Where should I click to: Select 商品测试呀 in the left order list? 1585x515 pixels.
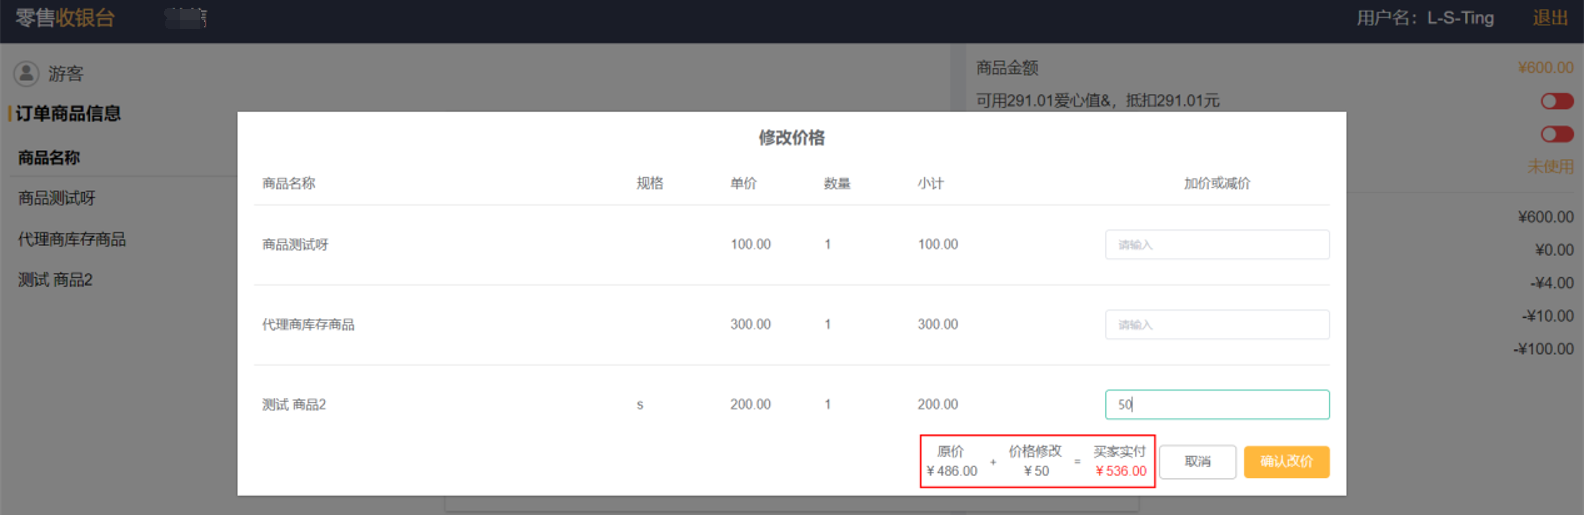click(x=57, y=198)
